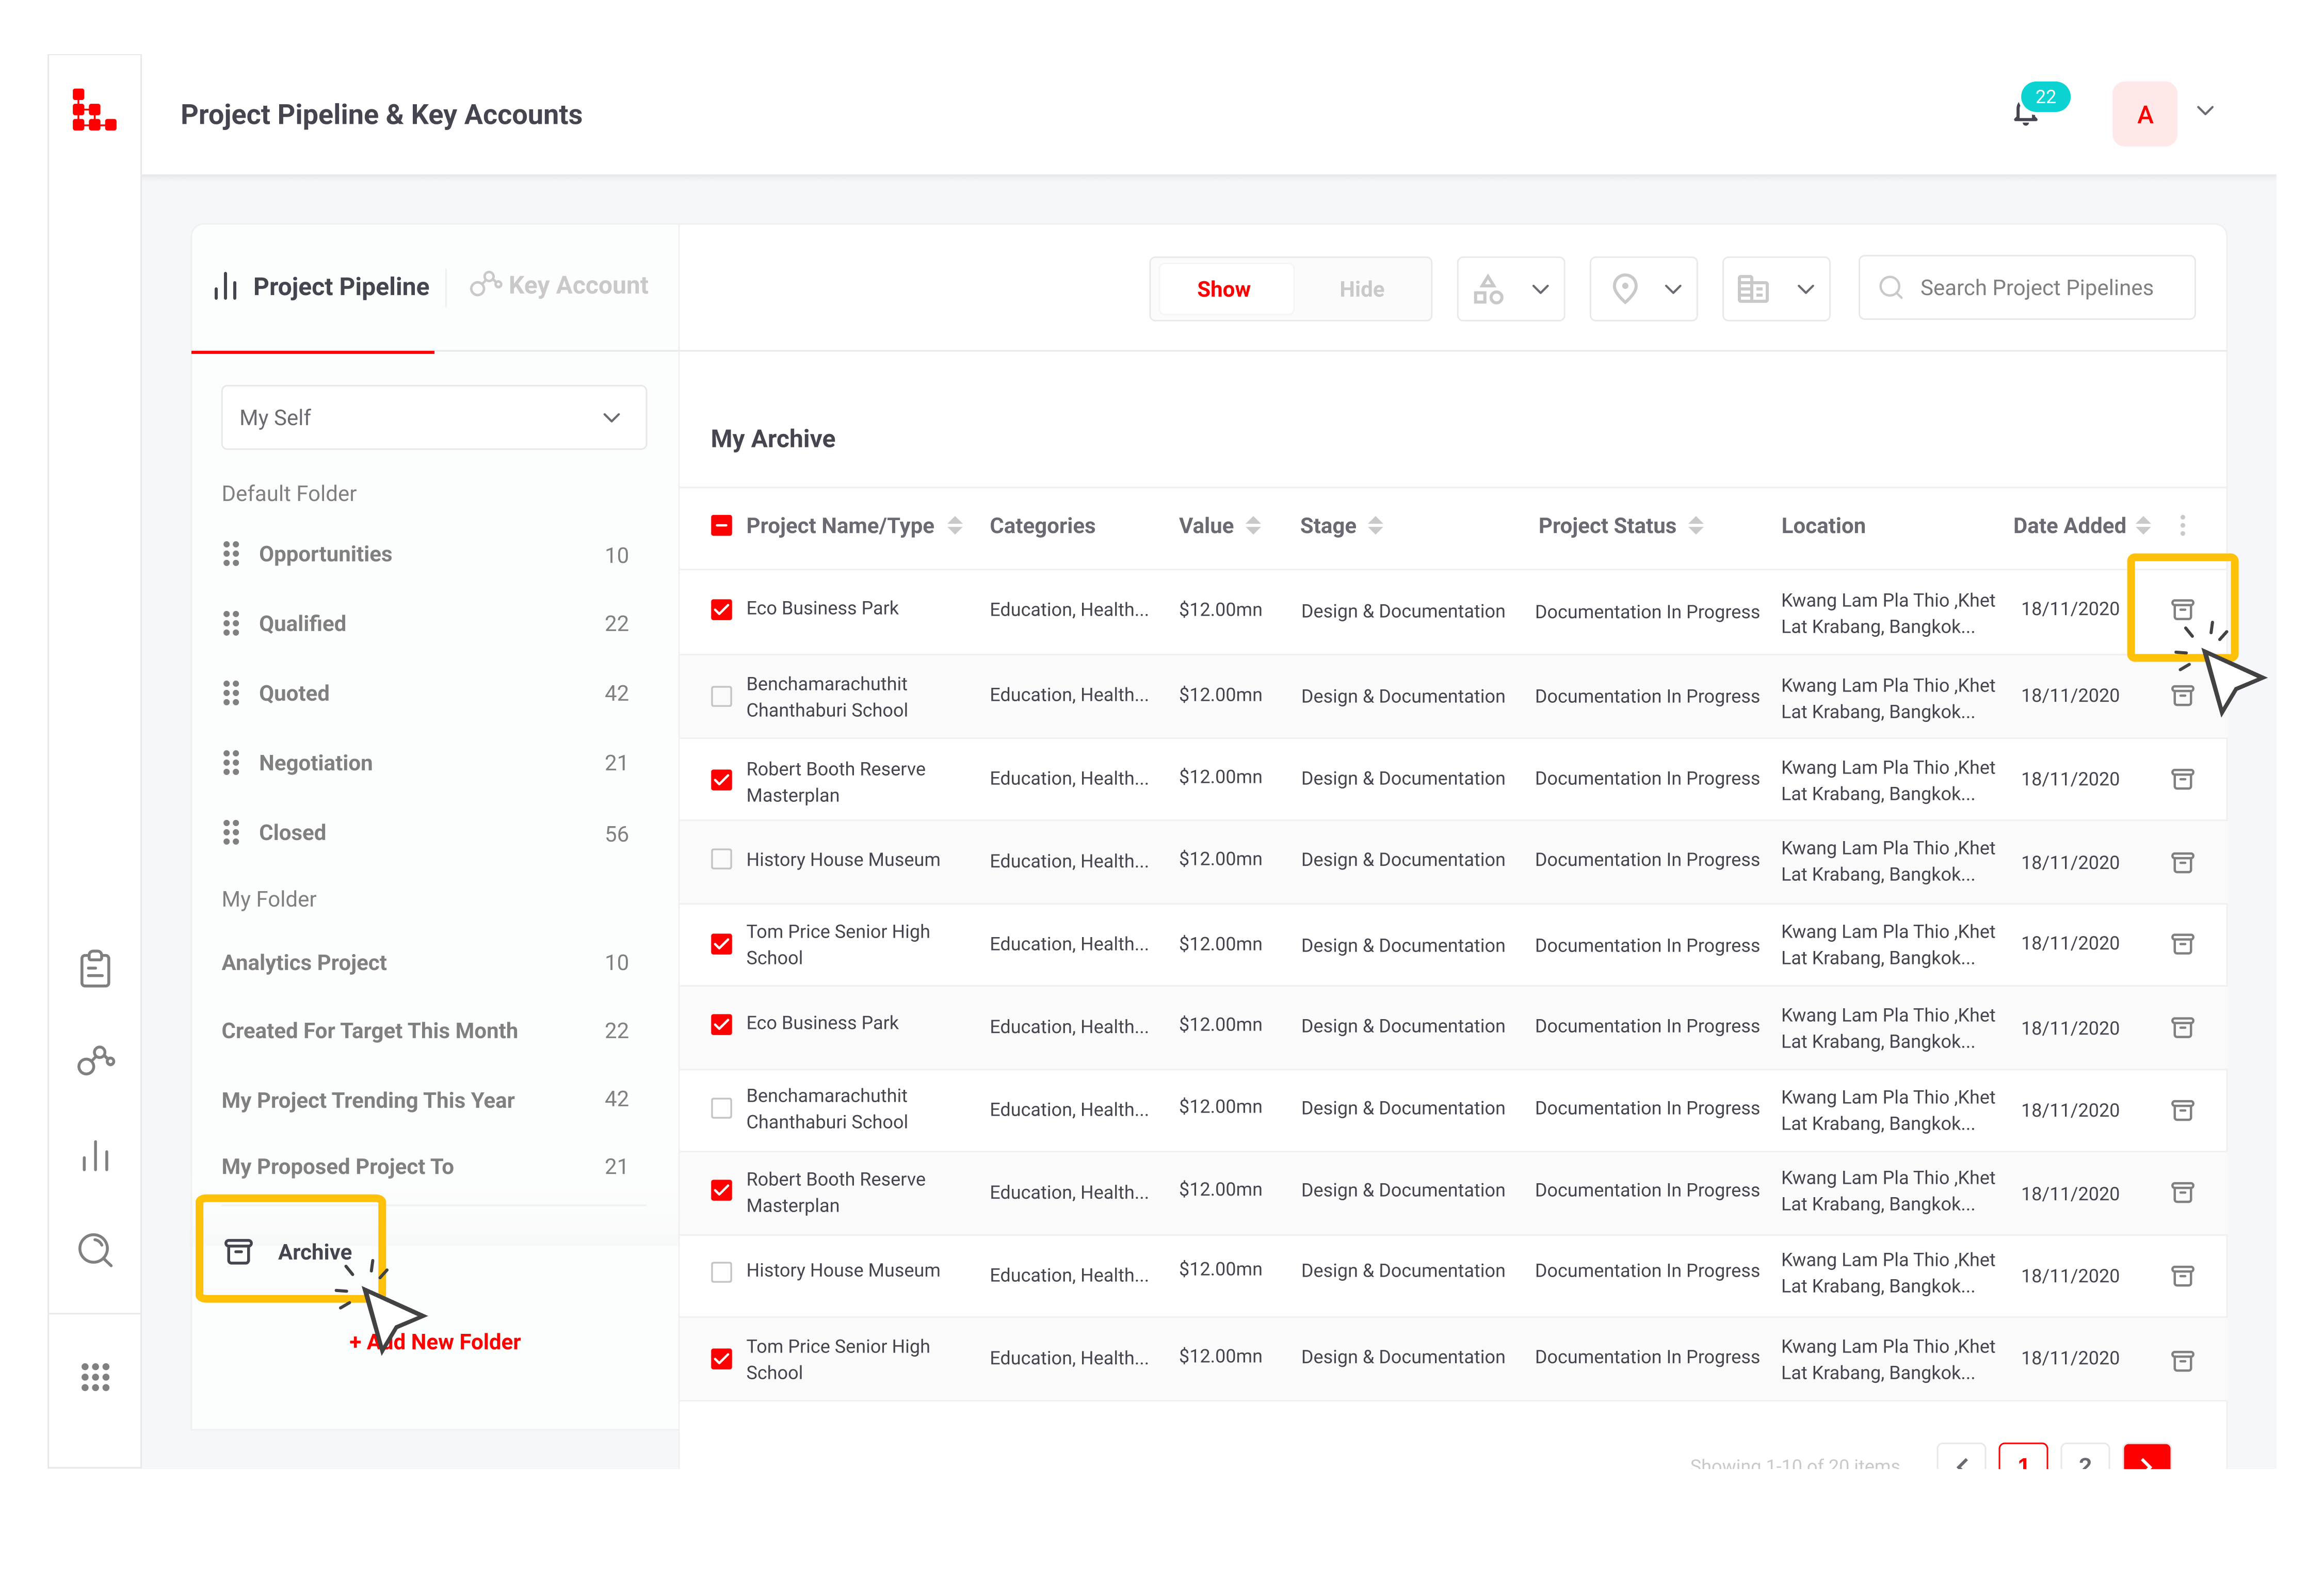Select the network/connections icon in sidebar
The width and height of the screenshot is (2324, 1596).
[95, 1060]
